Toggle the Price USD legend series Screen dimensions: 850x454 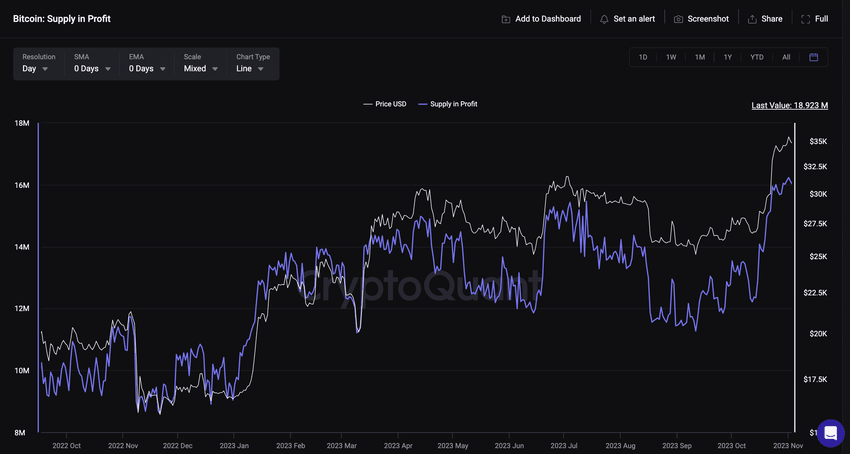point(385,104)
